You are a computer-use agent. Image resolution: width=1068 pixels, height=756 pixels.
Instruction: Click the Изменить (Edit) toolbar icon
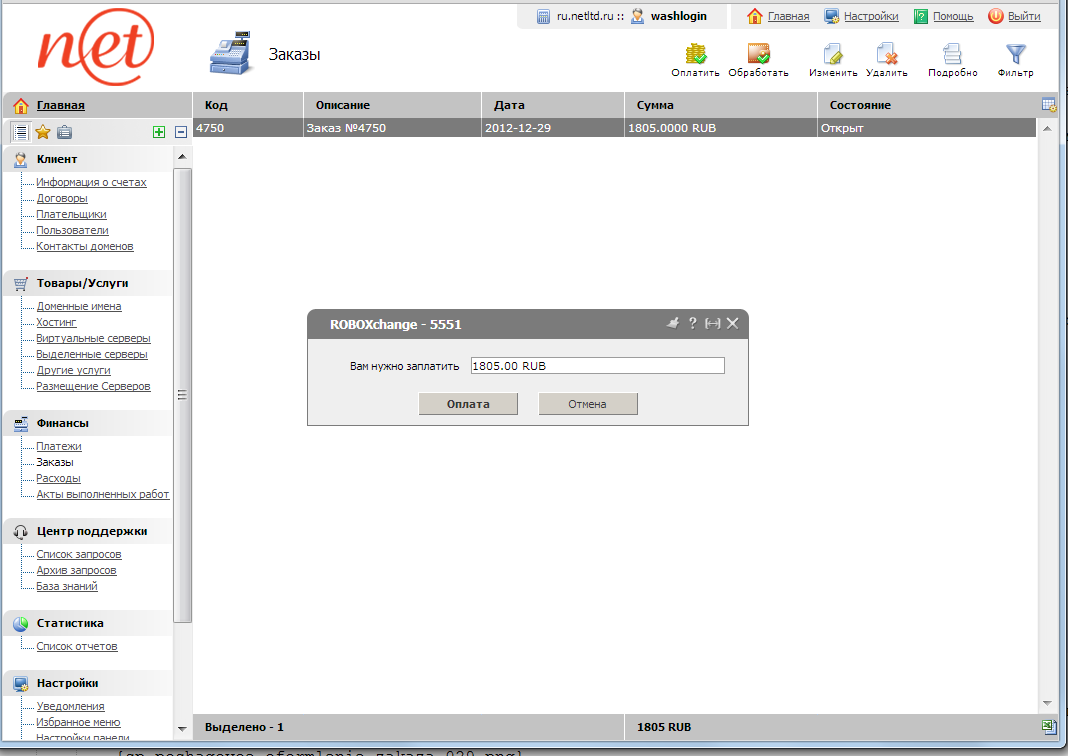point(832,55)
